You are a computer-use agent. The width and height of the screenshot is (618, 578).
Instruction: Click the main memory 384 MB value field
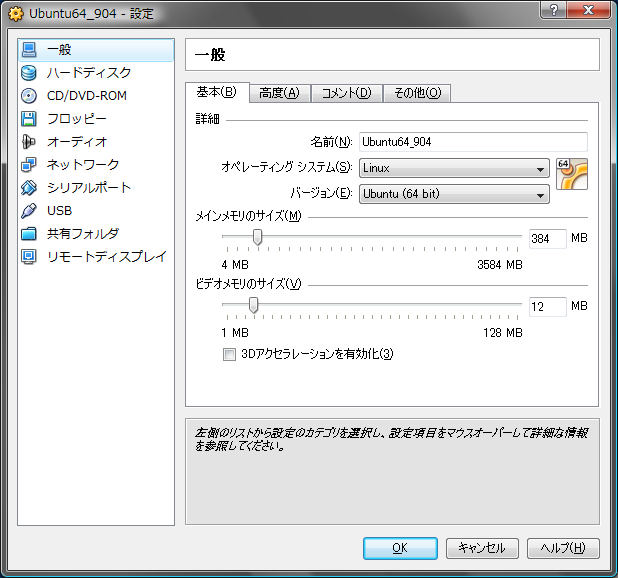coord(547,239)
